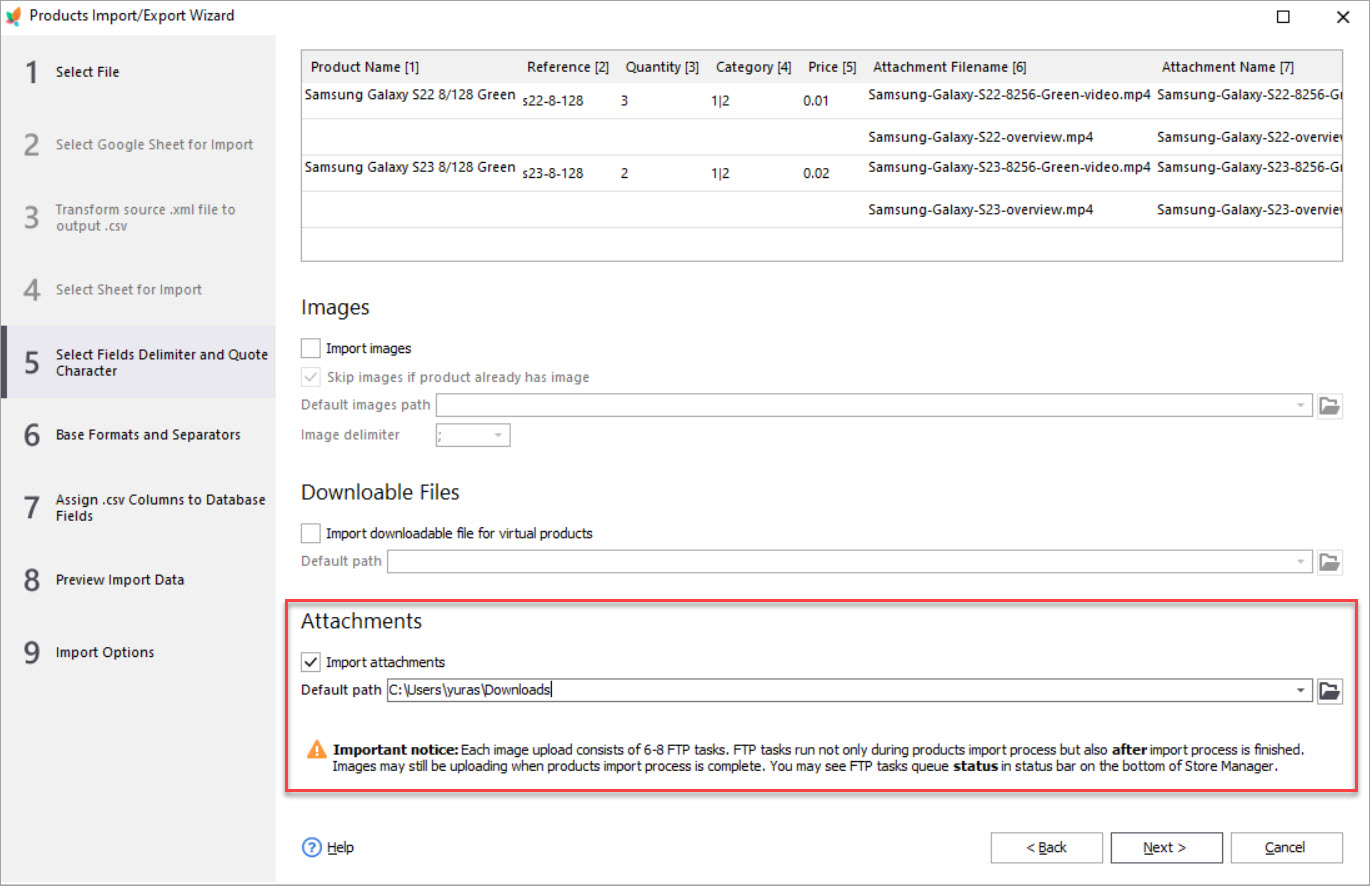Select reference cell s23-8-128
1370x886 pixels.
[x=552, y=173]
